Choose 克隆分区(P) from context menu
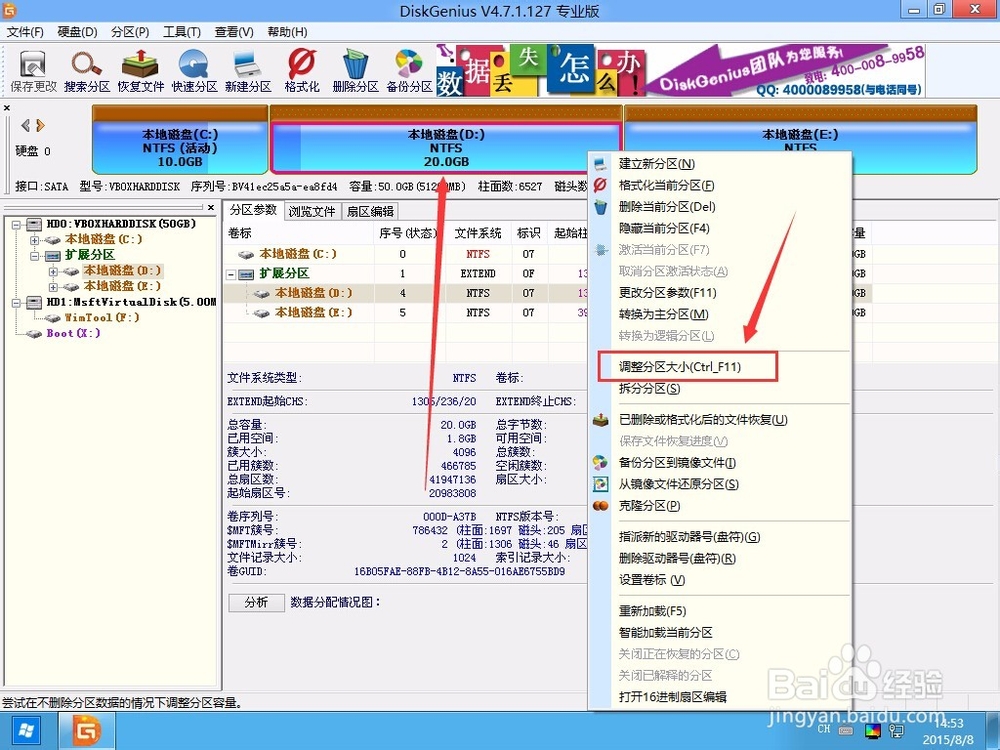This screenshot has width=1000, height=750. coord(719,506)
